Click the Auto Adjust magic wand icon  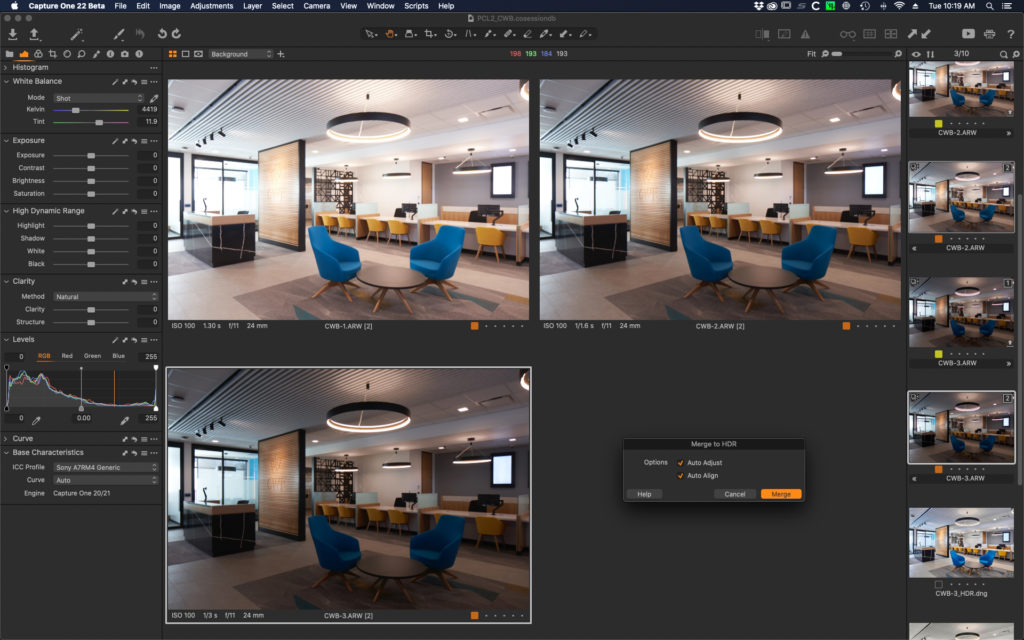coord(76,34)
